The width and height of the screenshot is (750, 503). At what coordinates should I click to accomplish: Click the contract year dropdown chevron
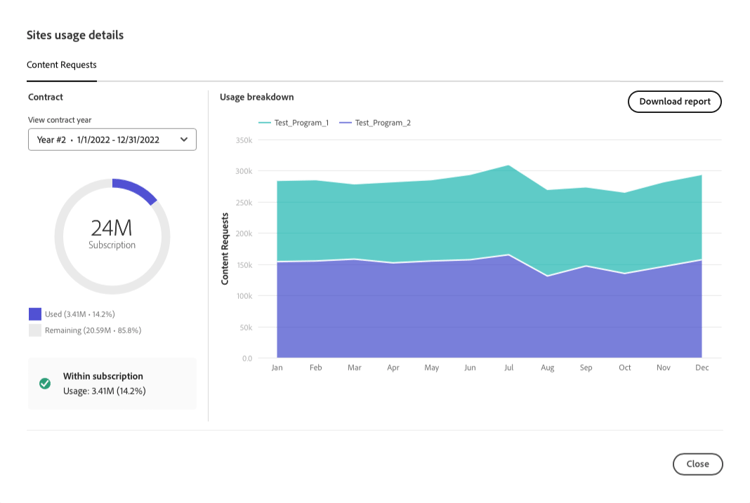(184, 139)
